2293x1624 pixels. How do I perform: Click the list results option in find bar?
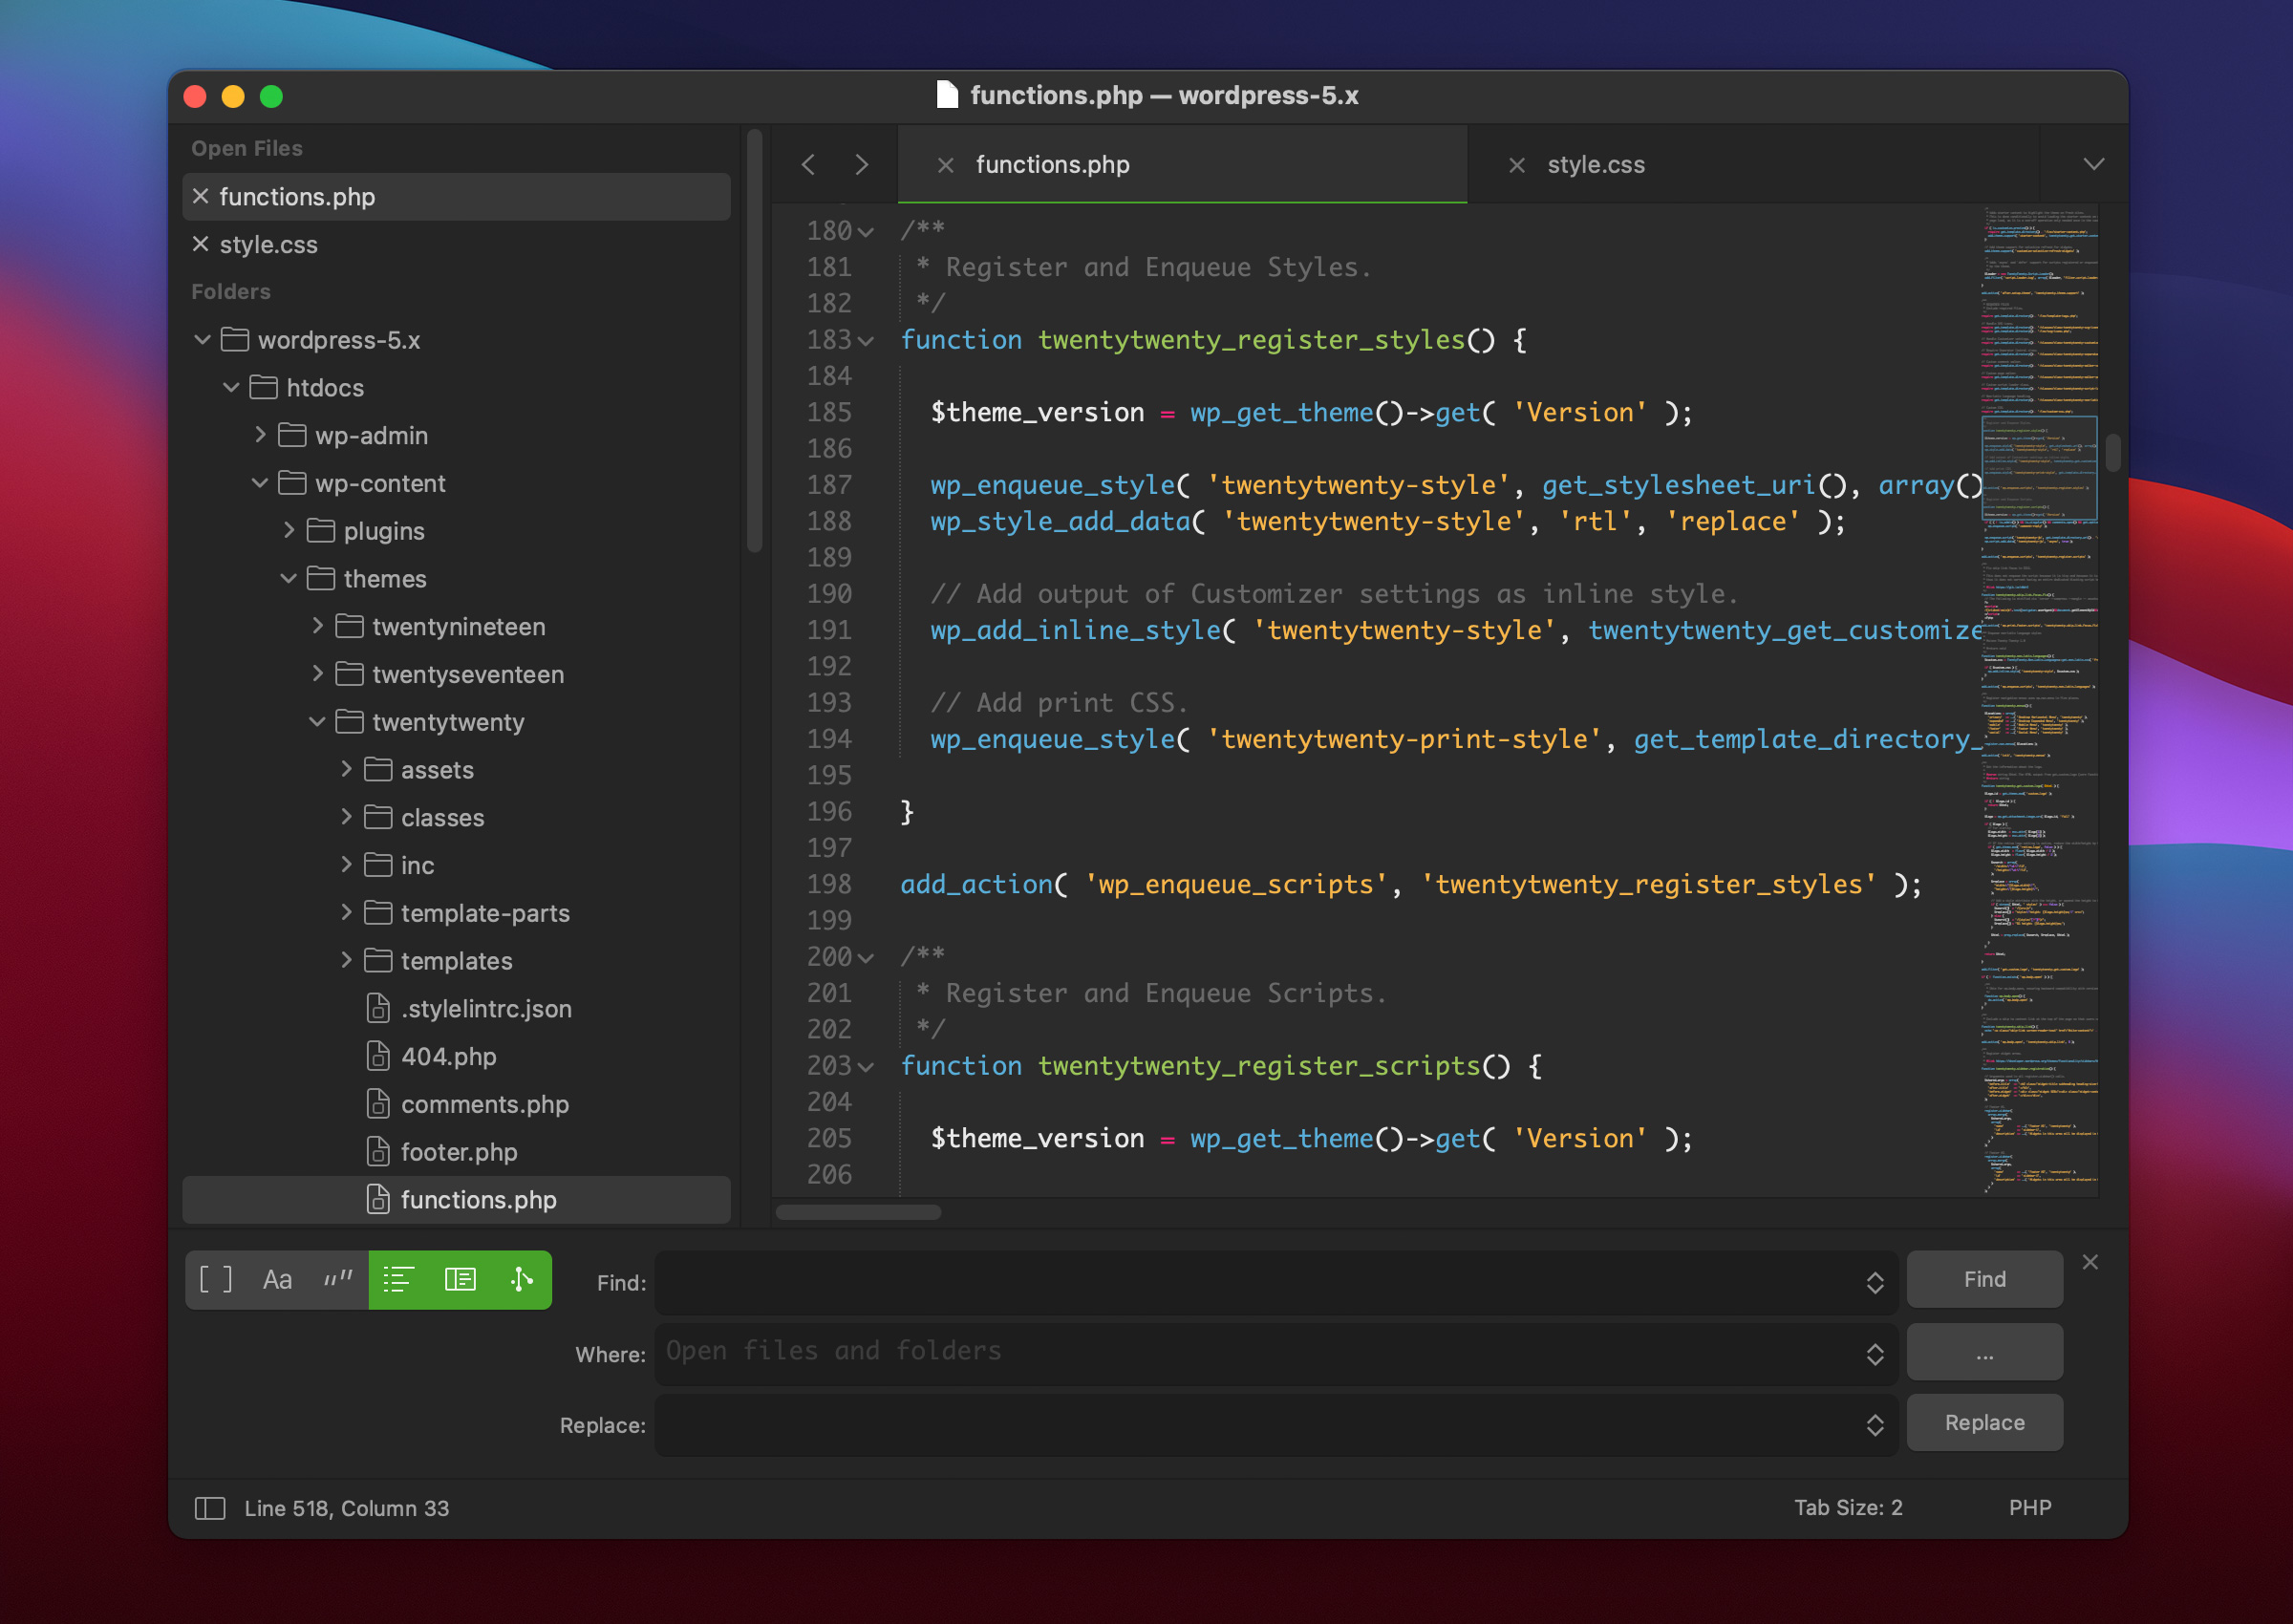[398, 1279]
